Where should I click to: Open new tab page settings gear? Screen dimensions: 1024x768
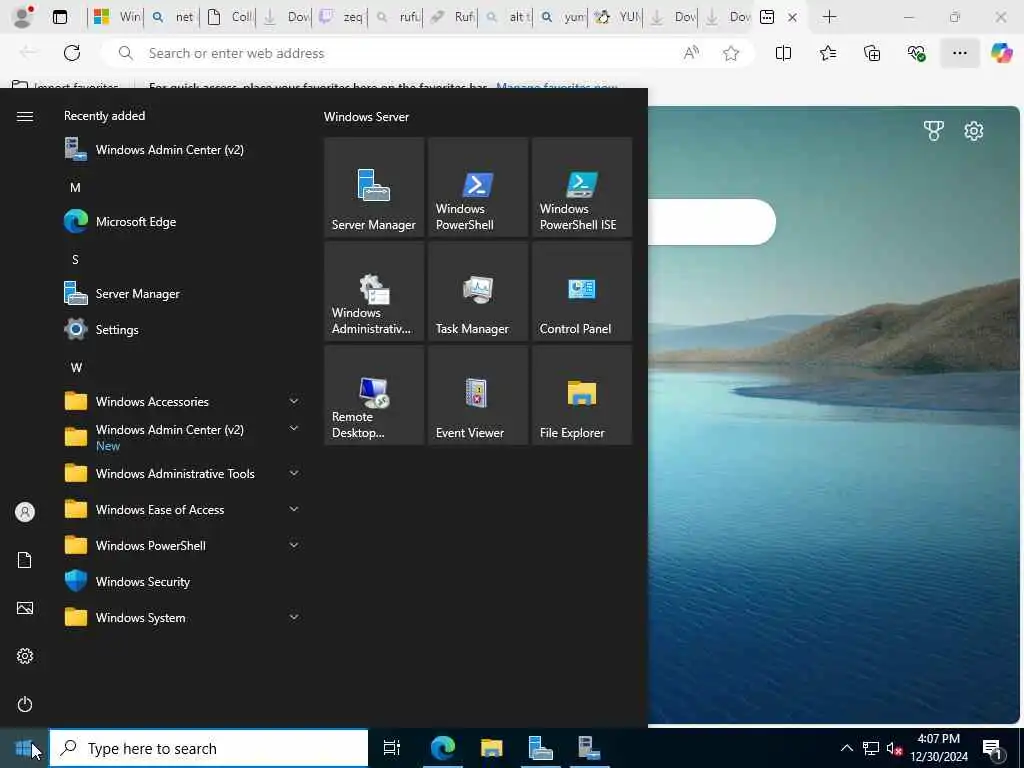973,131
